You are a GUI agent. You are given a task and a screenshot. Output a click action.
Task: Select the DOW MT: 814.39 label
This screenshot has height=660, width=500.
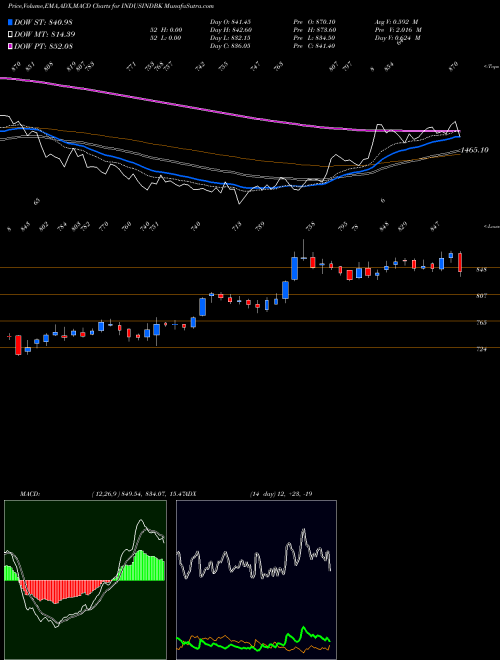45,34
